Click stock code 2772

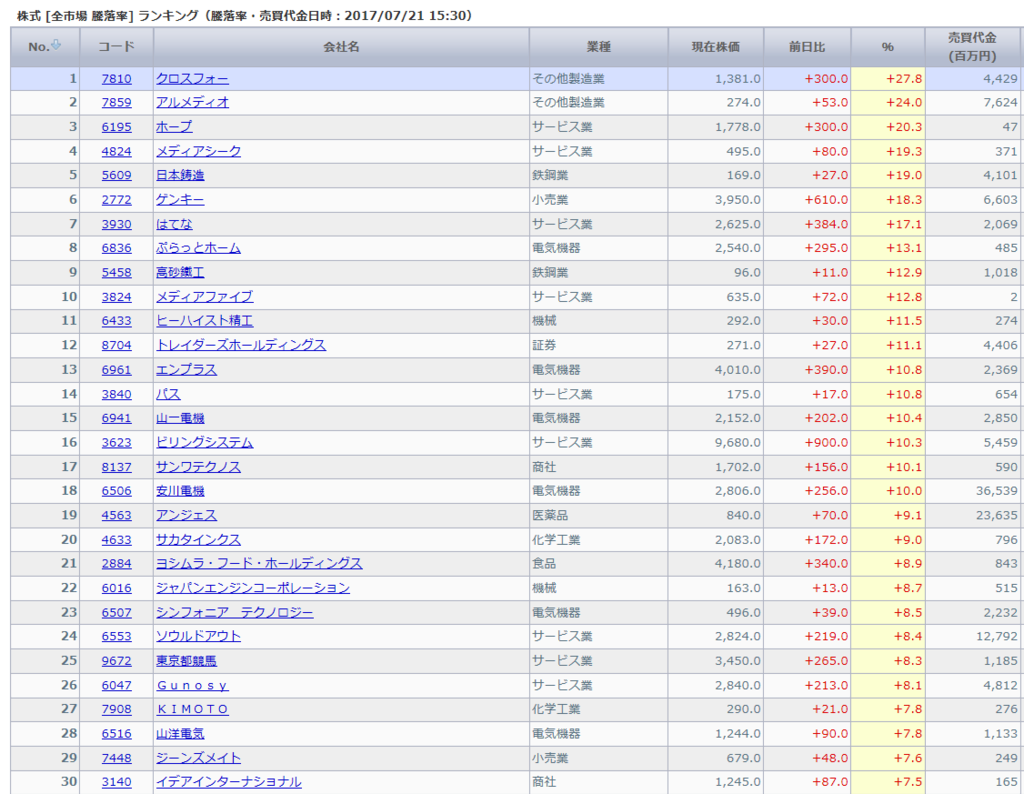(116, 200)
